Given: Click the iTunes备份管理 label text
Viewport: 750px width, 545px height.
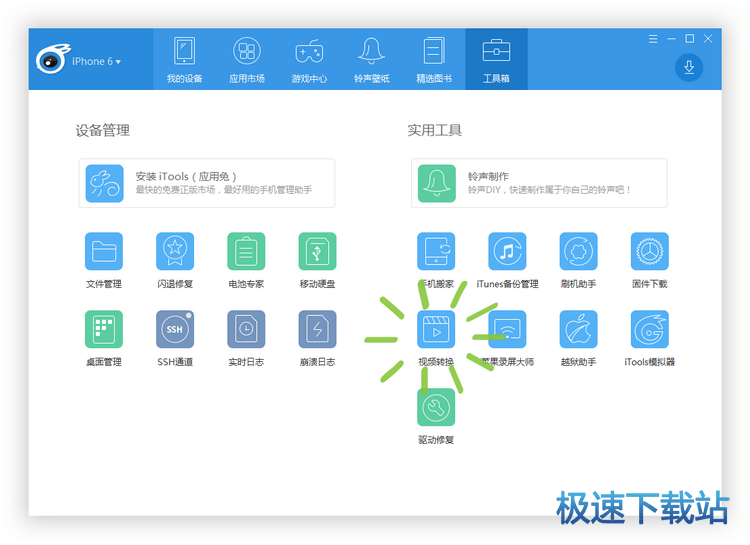Looking at the screenshot, I should pyautogui.click(x=507, y=284).
